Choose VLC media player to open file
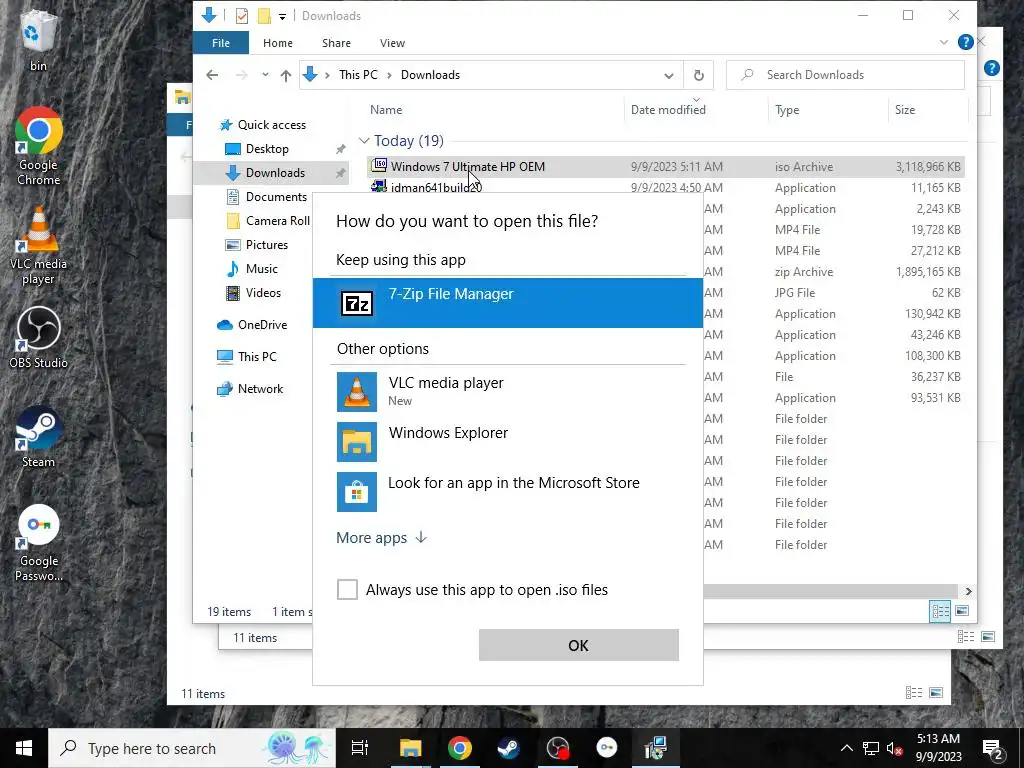Image resolution: width=1024 pixels, height=768 pixels. pos(507,391)
